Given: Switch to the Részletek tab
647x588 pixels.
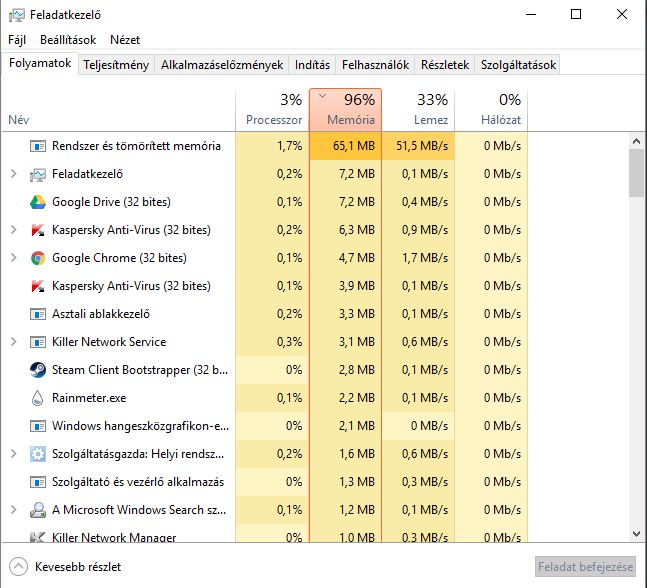Looking at the screenshot, I should (445, 65).
